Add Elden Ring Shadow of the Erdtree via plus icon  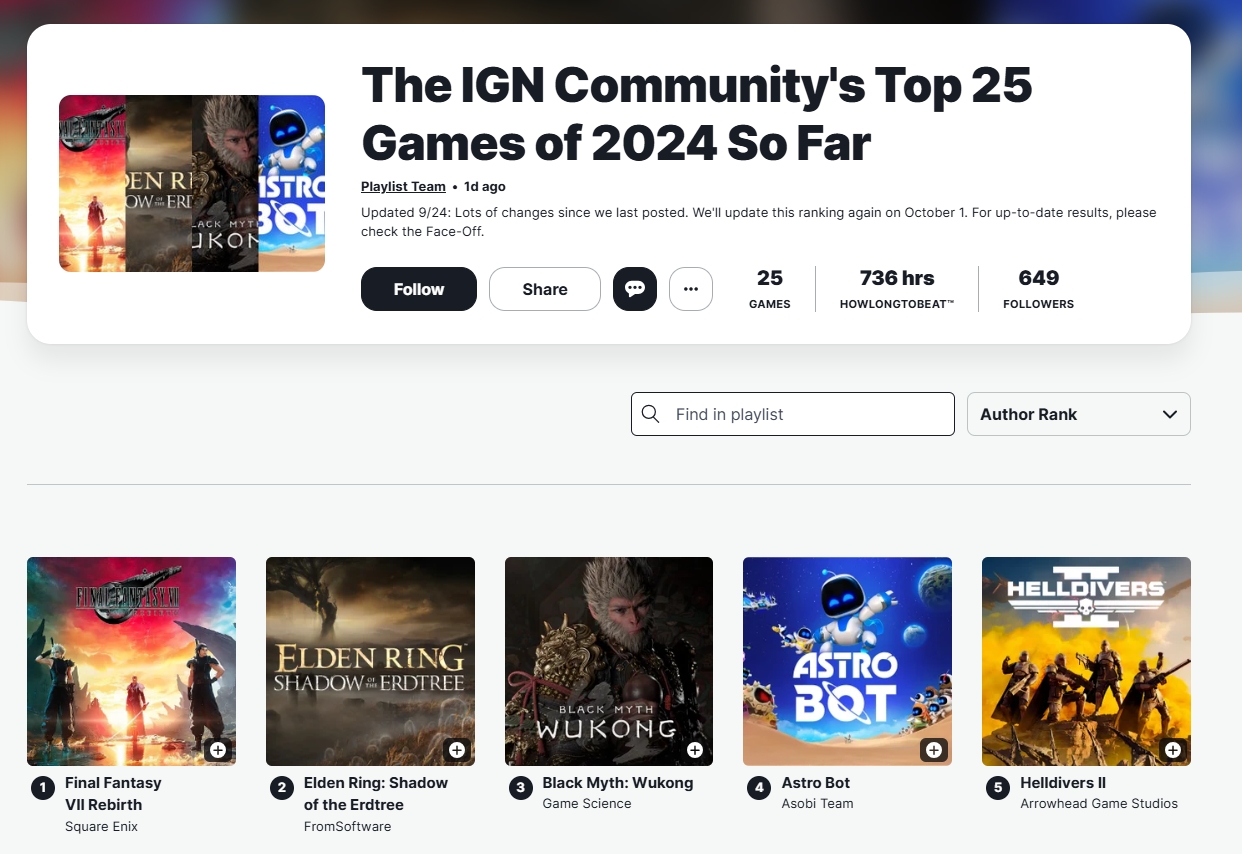457,750
